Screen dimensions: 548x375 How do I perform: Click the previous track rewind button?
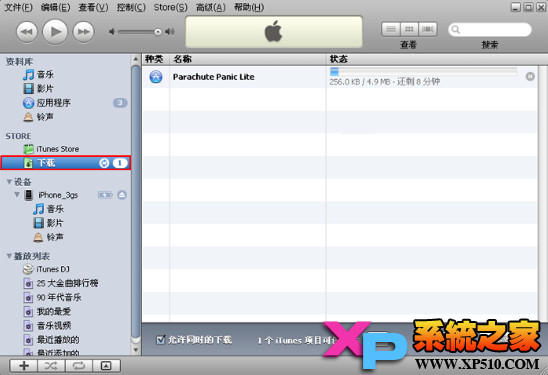click(x=27, y=32)
